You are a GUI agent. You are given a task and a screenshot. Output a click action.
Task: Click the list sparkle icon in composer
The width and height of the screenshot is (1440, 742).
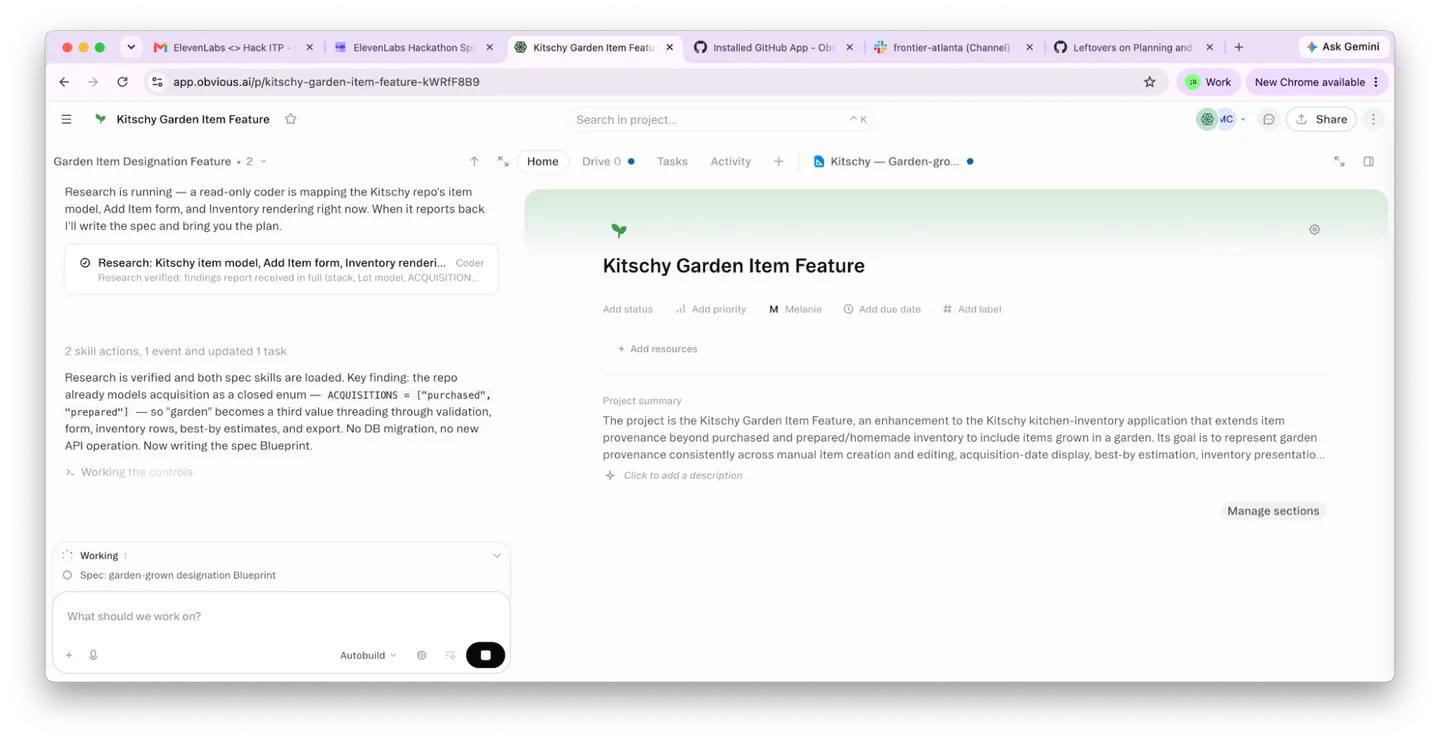pos(450,655)
